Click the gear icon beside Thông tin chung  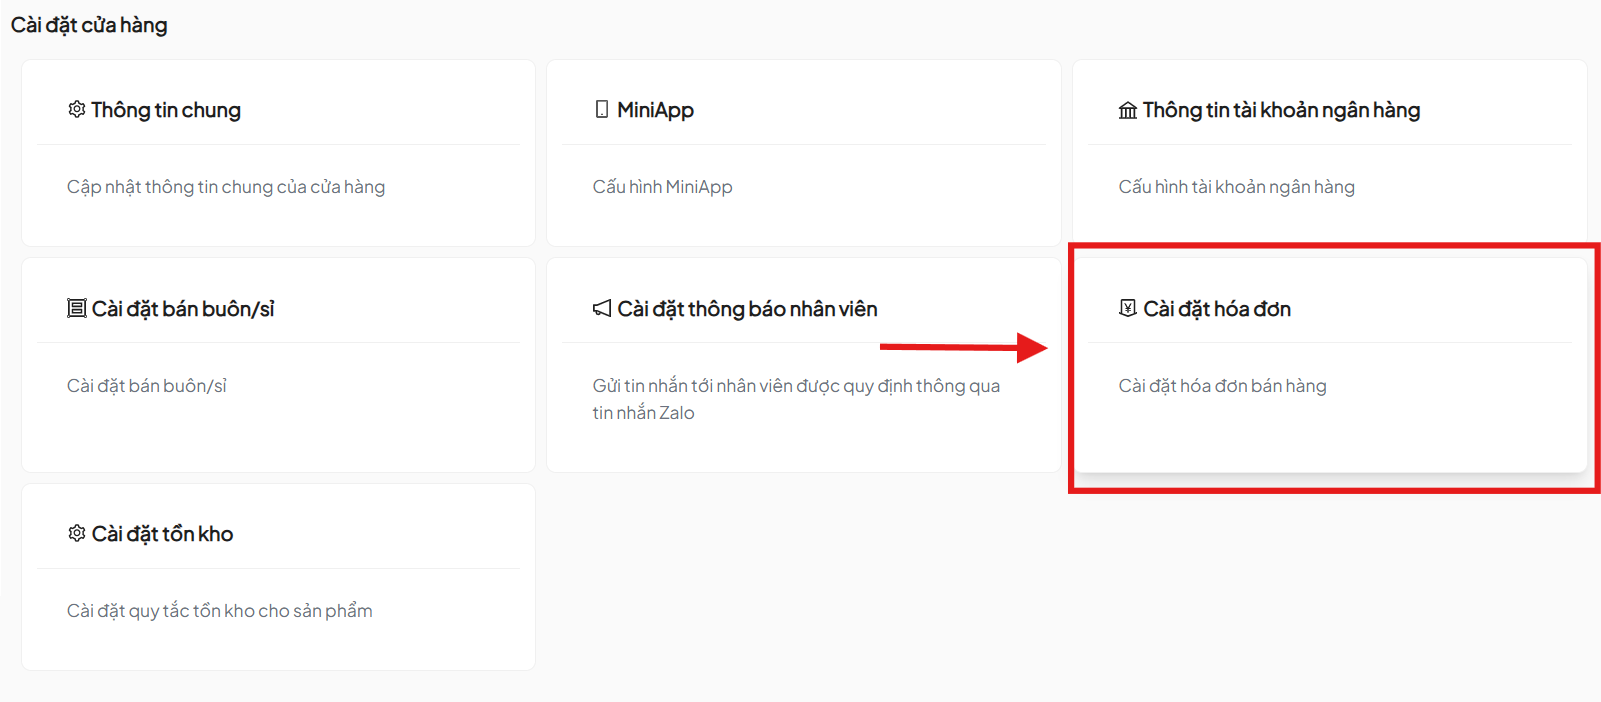click(x=76, y=109)
